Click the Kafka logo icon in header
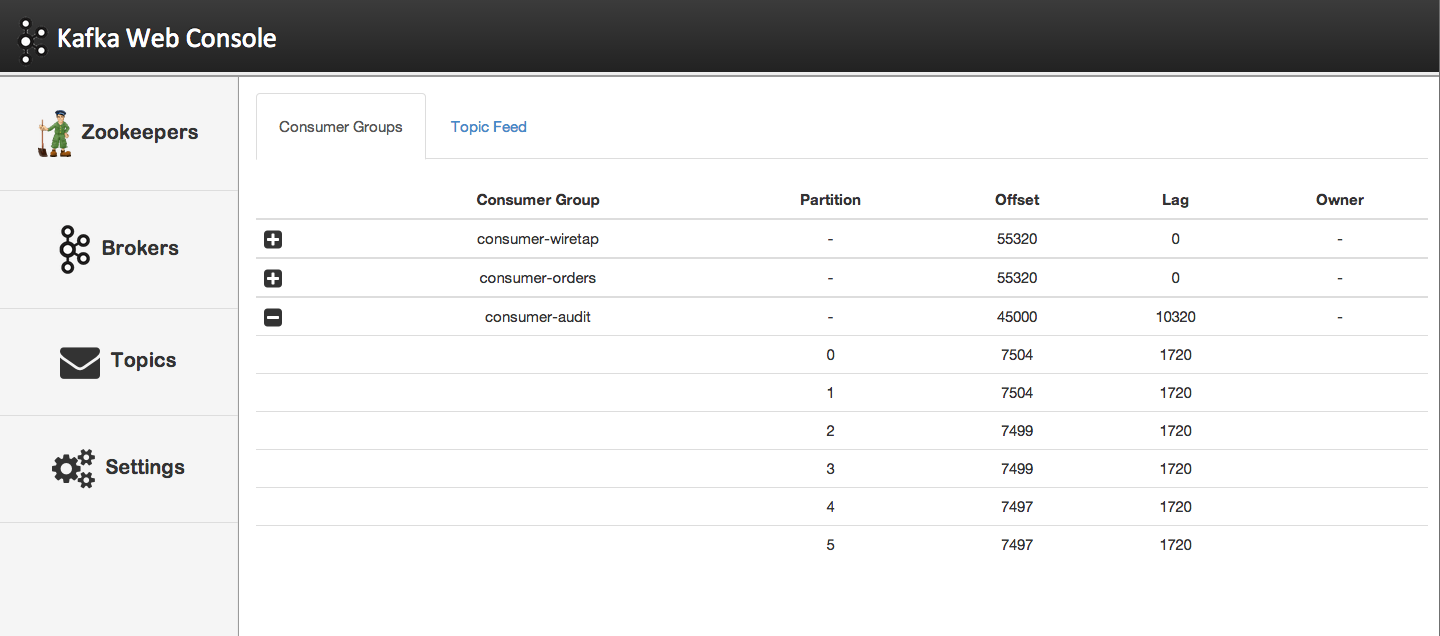The width and height of the screenshot is (1440, 636). tap(33, 39)
